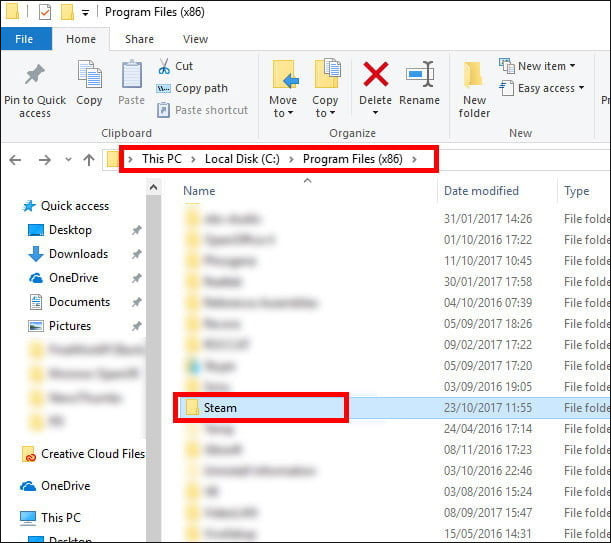Click the pin icon next to Pictures
Viewport: 611px width, 543px height.
pyautogui.click(x=136, y=326)
